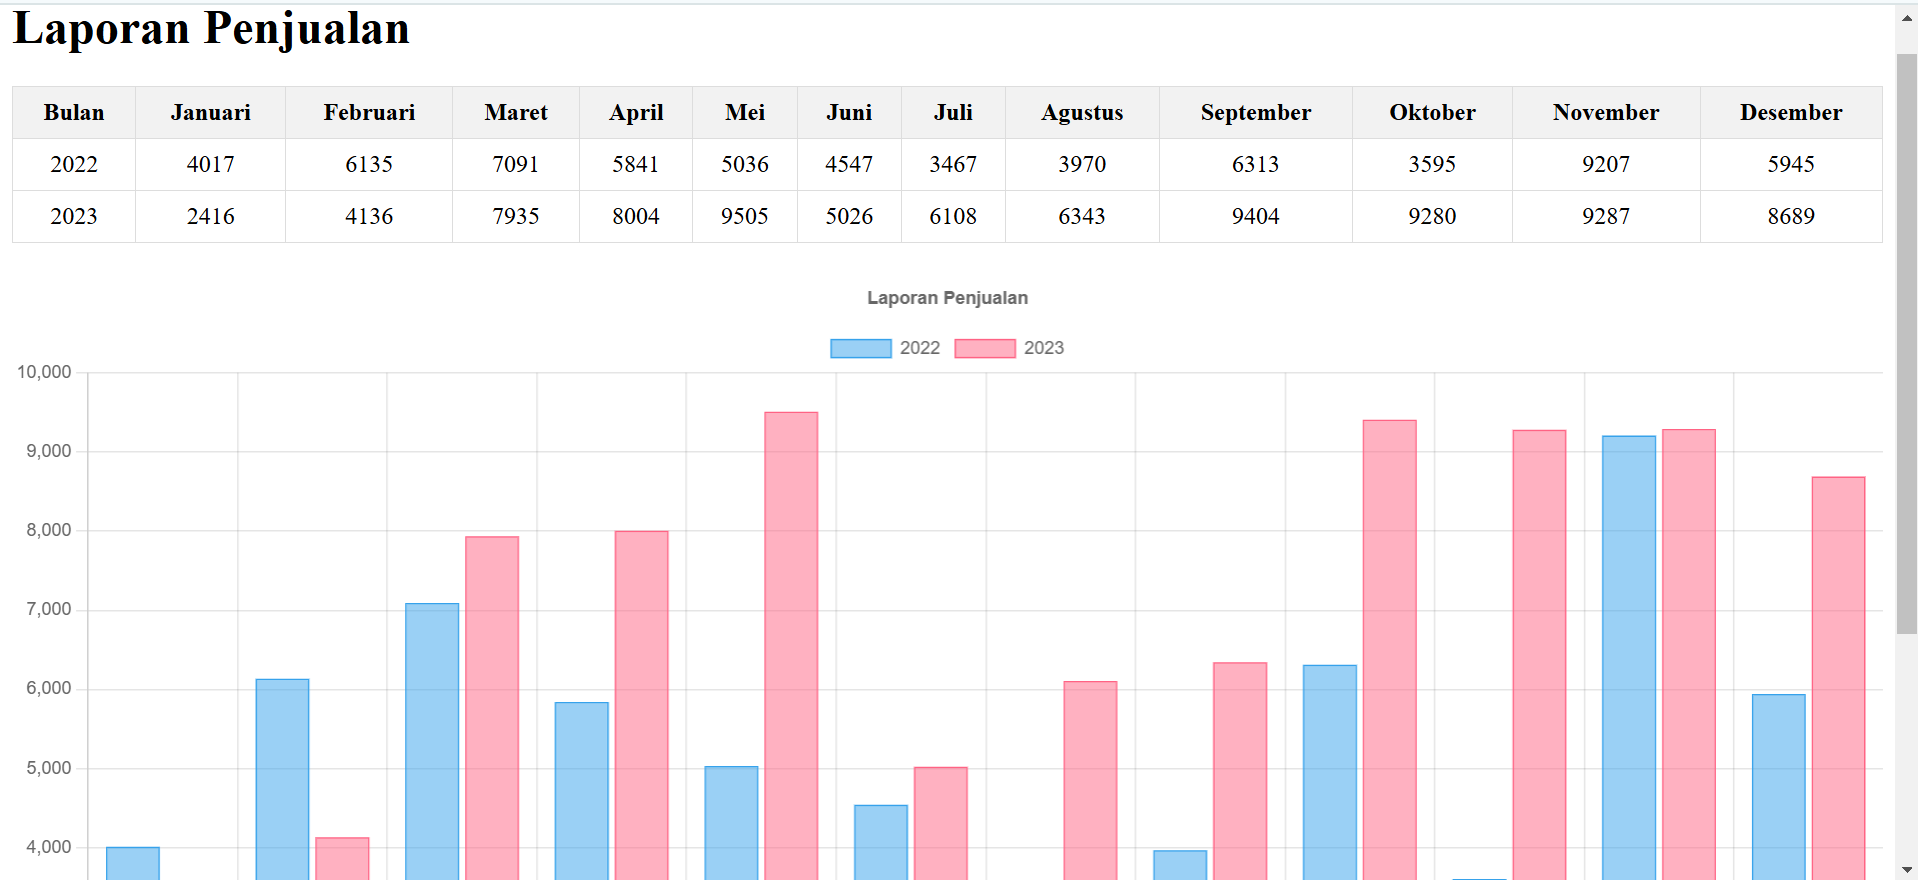Viewport: 1918px width, 880px height.
Task: Click the September column header
Action: [x=1255, y=113]
